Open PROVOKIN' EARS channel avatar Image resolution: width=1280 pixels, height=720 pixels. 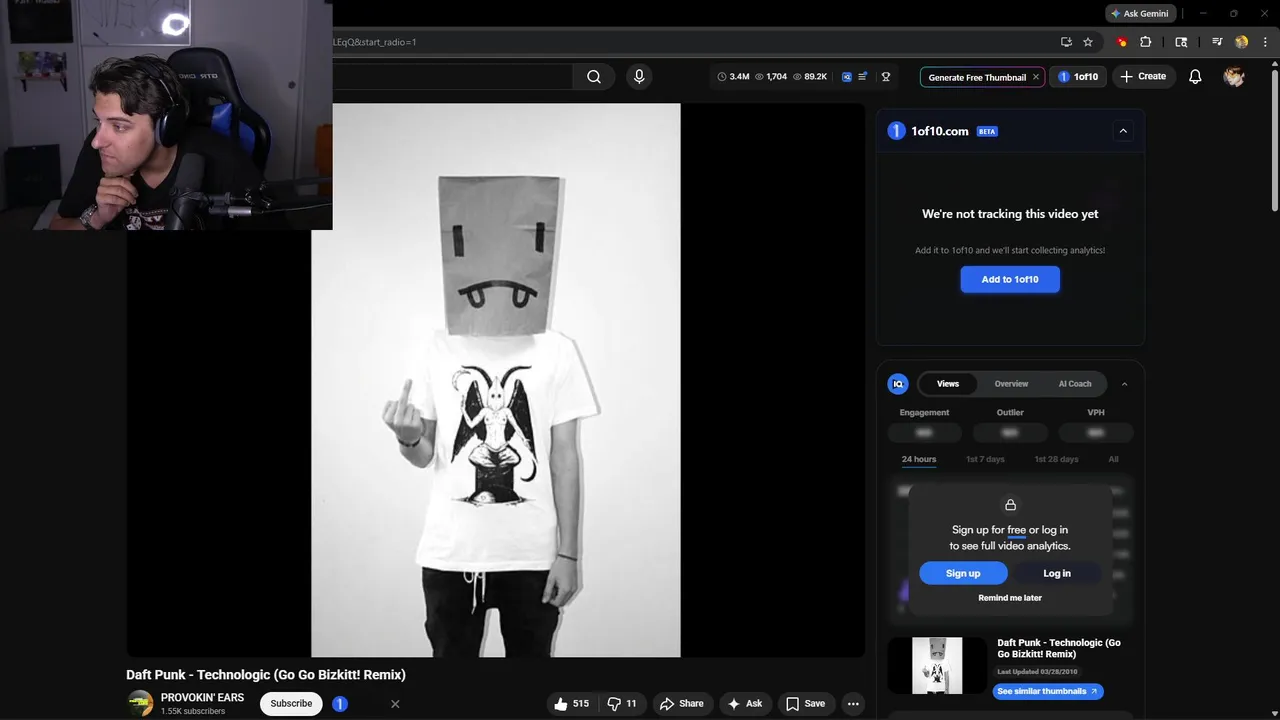pos(140,703)
